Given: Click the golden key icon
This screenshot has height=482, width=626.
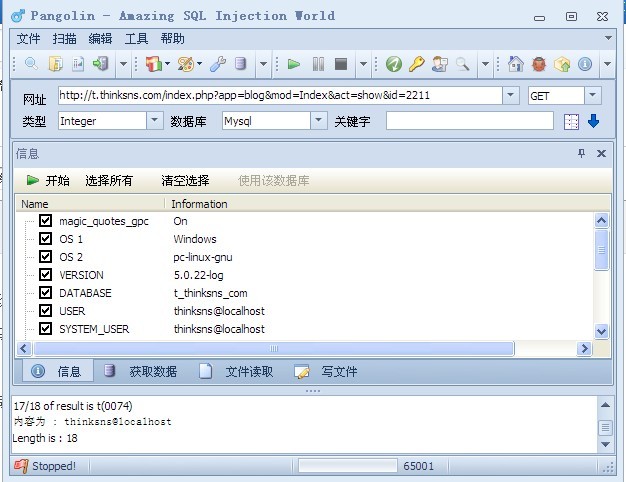Looking at the screenshot, I should (x=416, y=64).
